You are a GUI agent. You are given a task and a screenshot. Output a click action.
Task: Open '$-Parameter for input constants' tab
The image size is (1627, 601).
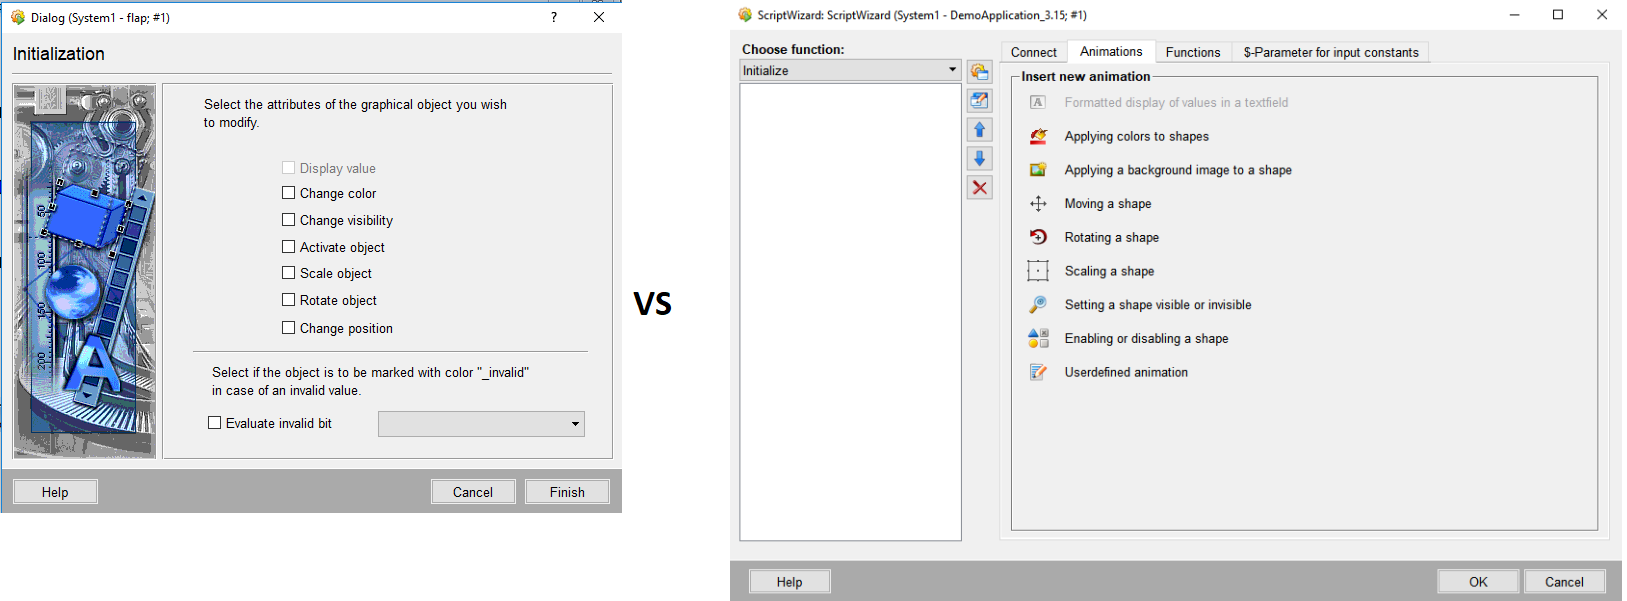pos(1331,52)
